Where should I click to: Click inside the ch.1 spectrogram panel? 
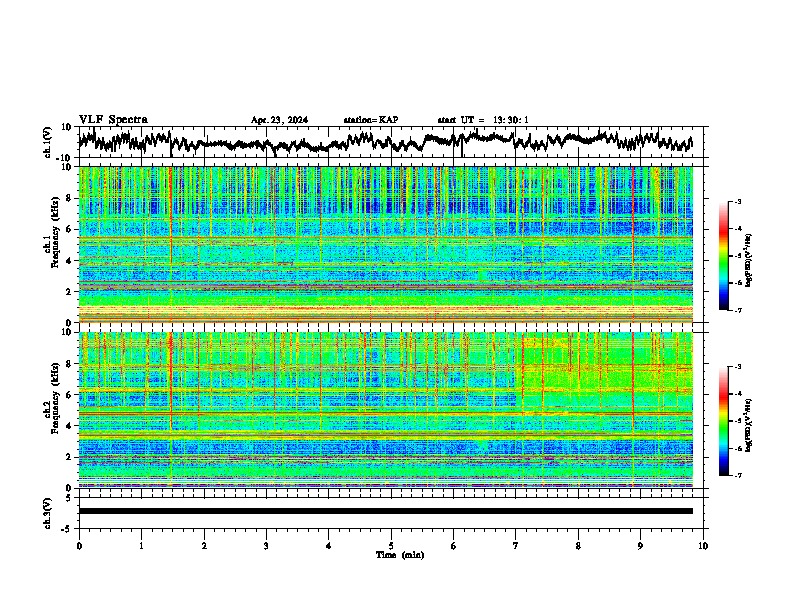pos(385,244)
